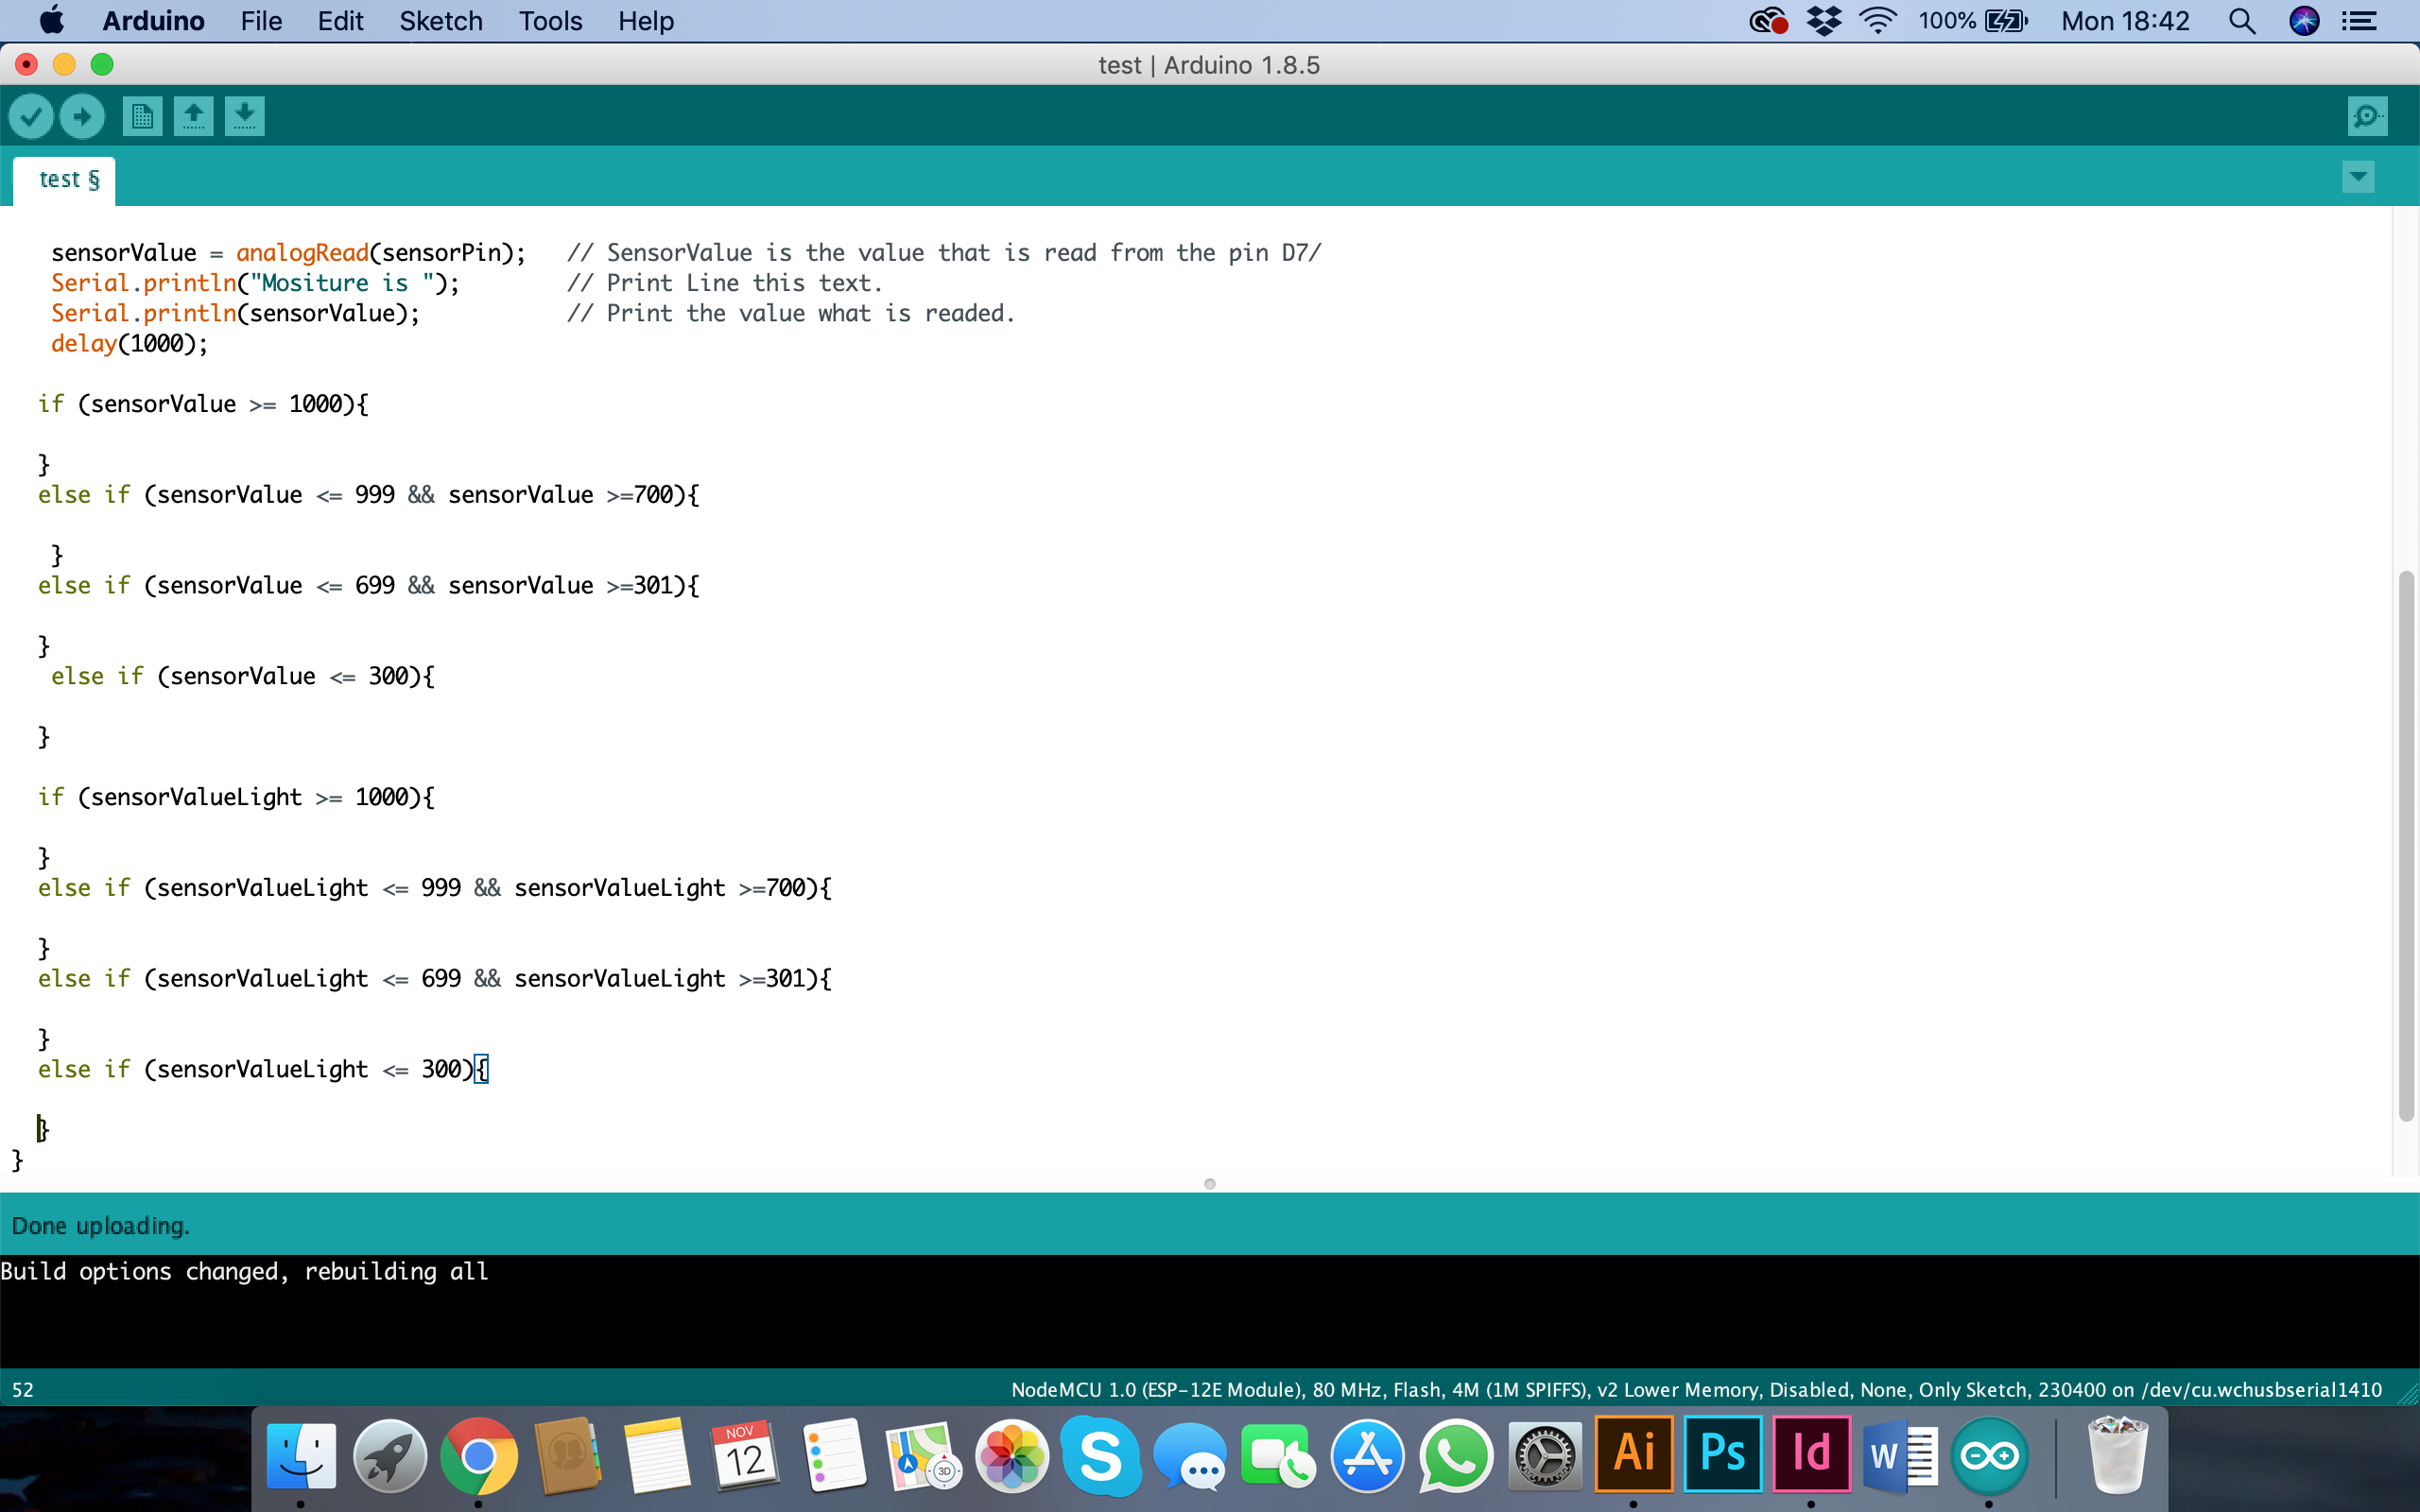2420x1512 pixels.
Task: Launch Illustrator from the dock
Action: click(x=1634, y=1453)
